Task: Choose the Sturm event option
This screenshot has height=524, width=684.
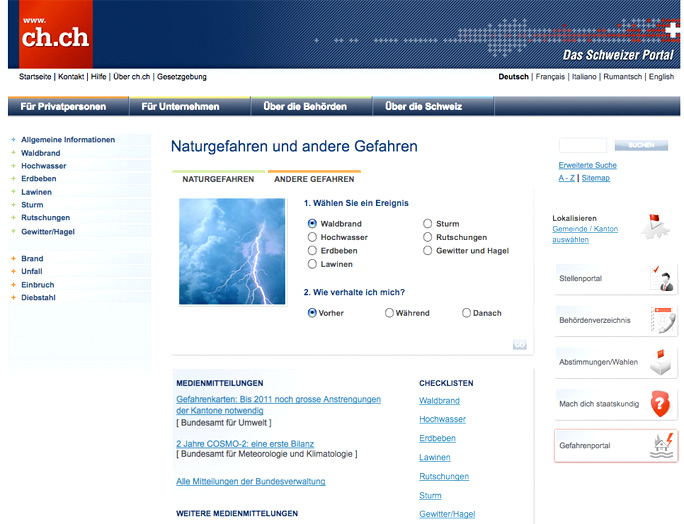Action: [x=428, y=224]
